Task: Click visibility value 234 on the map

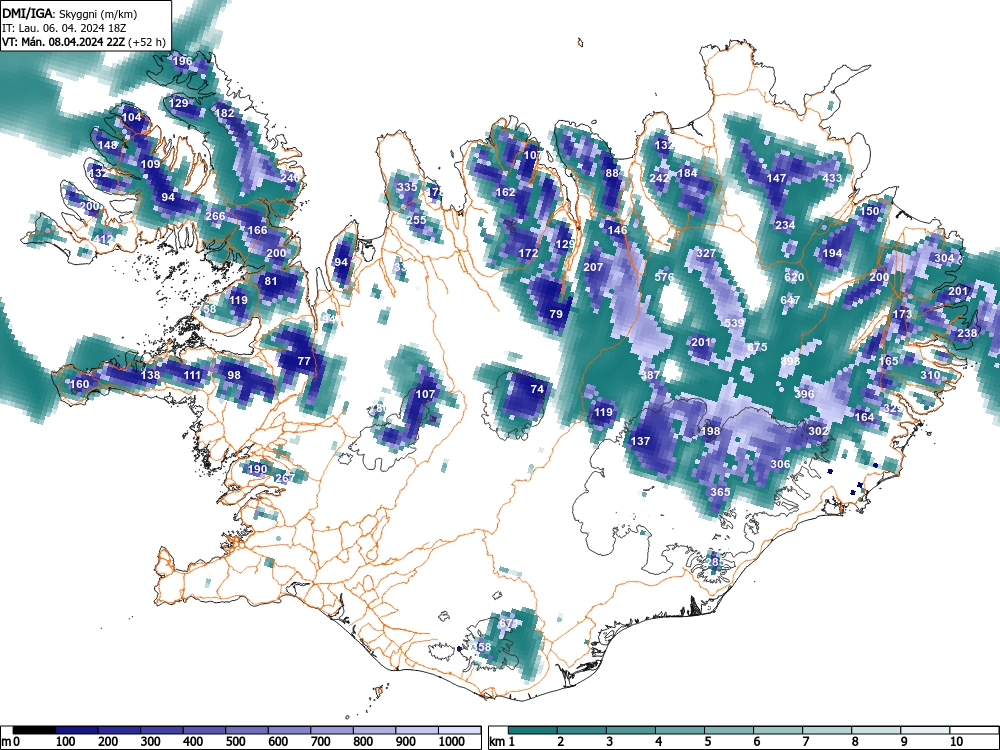Action: click(x=785, y=224)
